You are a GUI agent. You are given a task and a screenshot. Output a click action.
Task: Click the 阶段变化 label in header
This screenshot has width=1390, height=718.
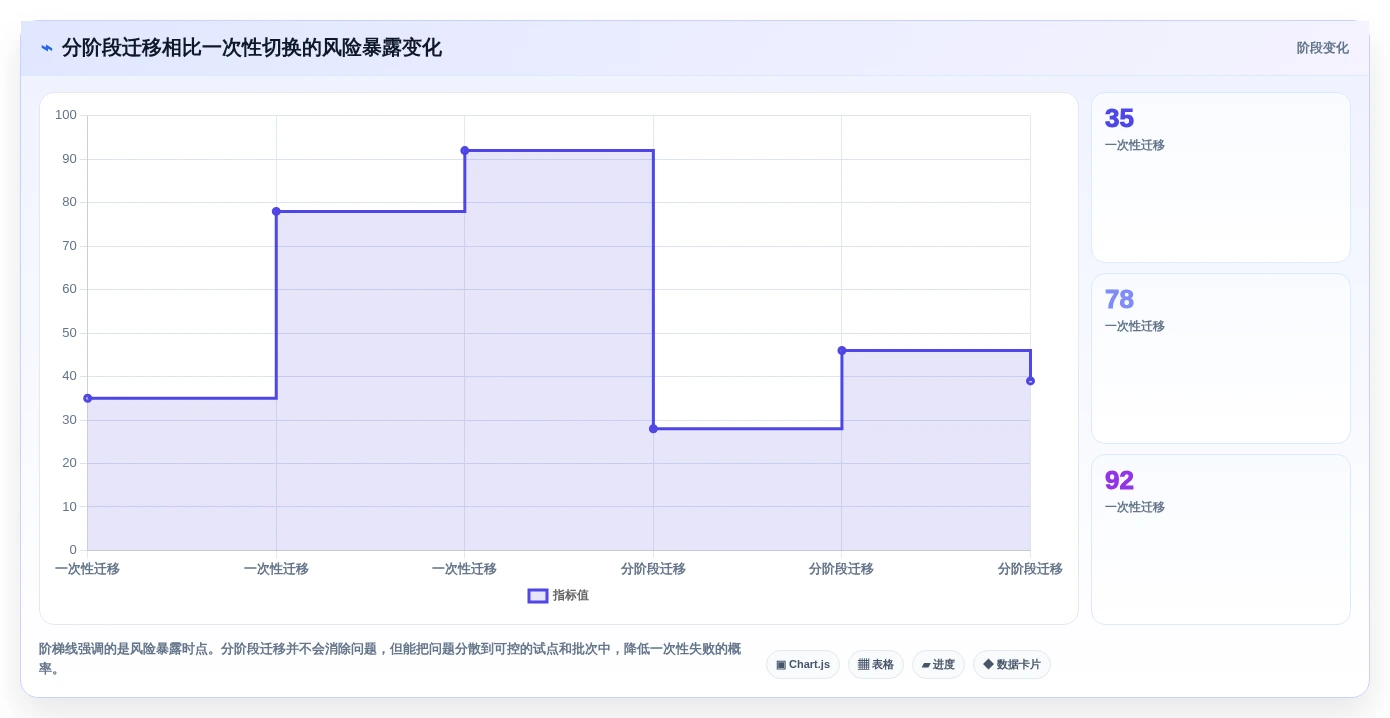(x=1322, y=48)
